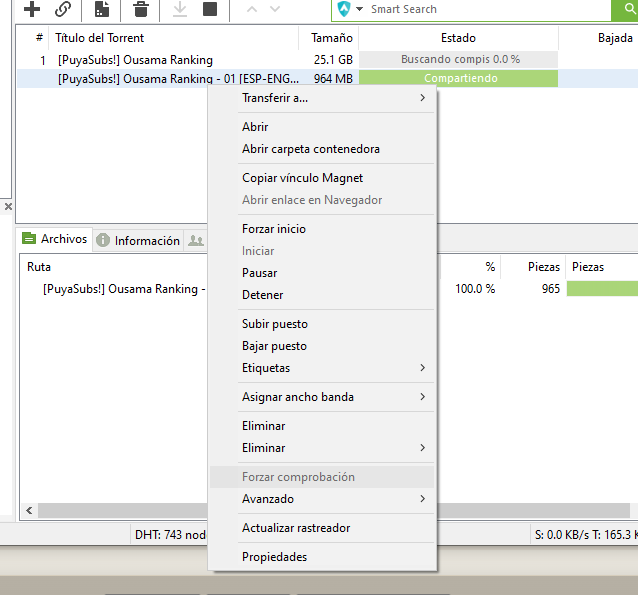Viewport: 638px width, 595px height.
Task: Sort by the Bajada column header
Action: point(599,38)
